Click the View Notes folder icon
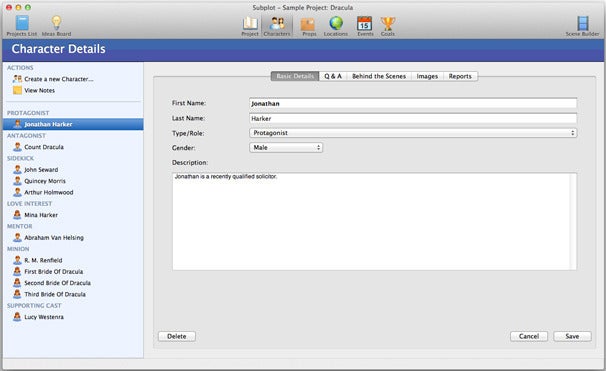This screenshot has height=371, width=606. coord(17,90)
